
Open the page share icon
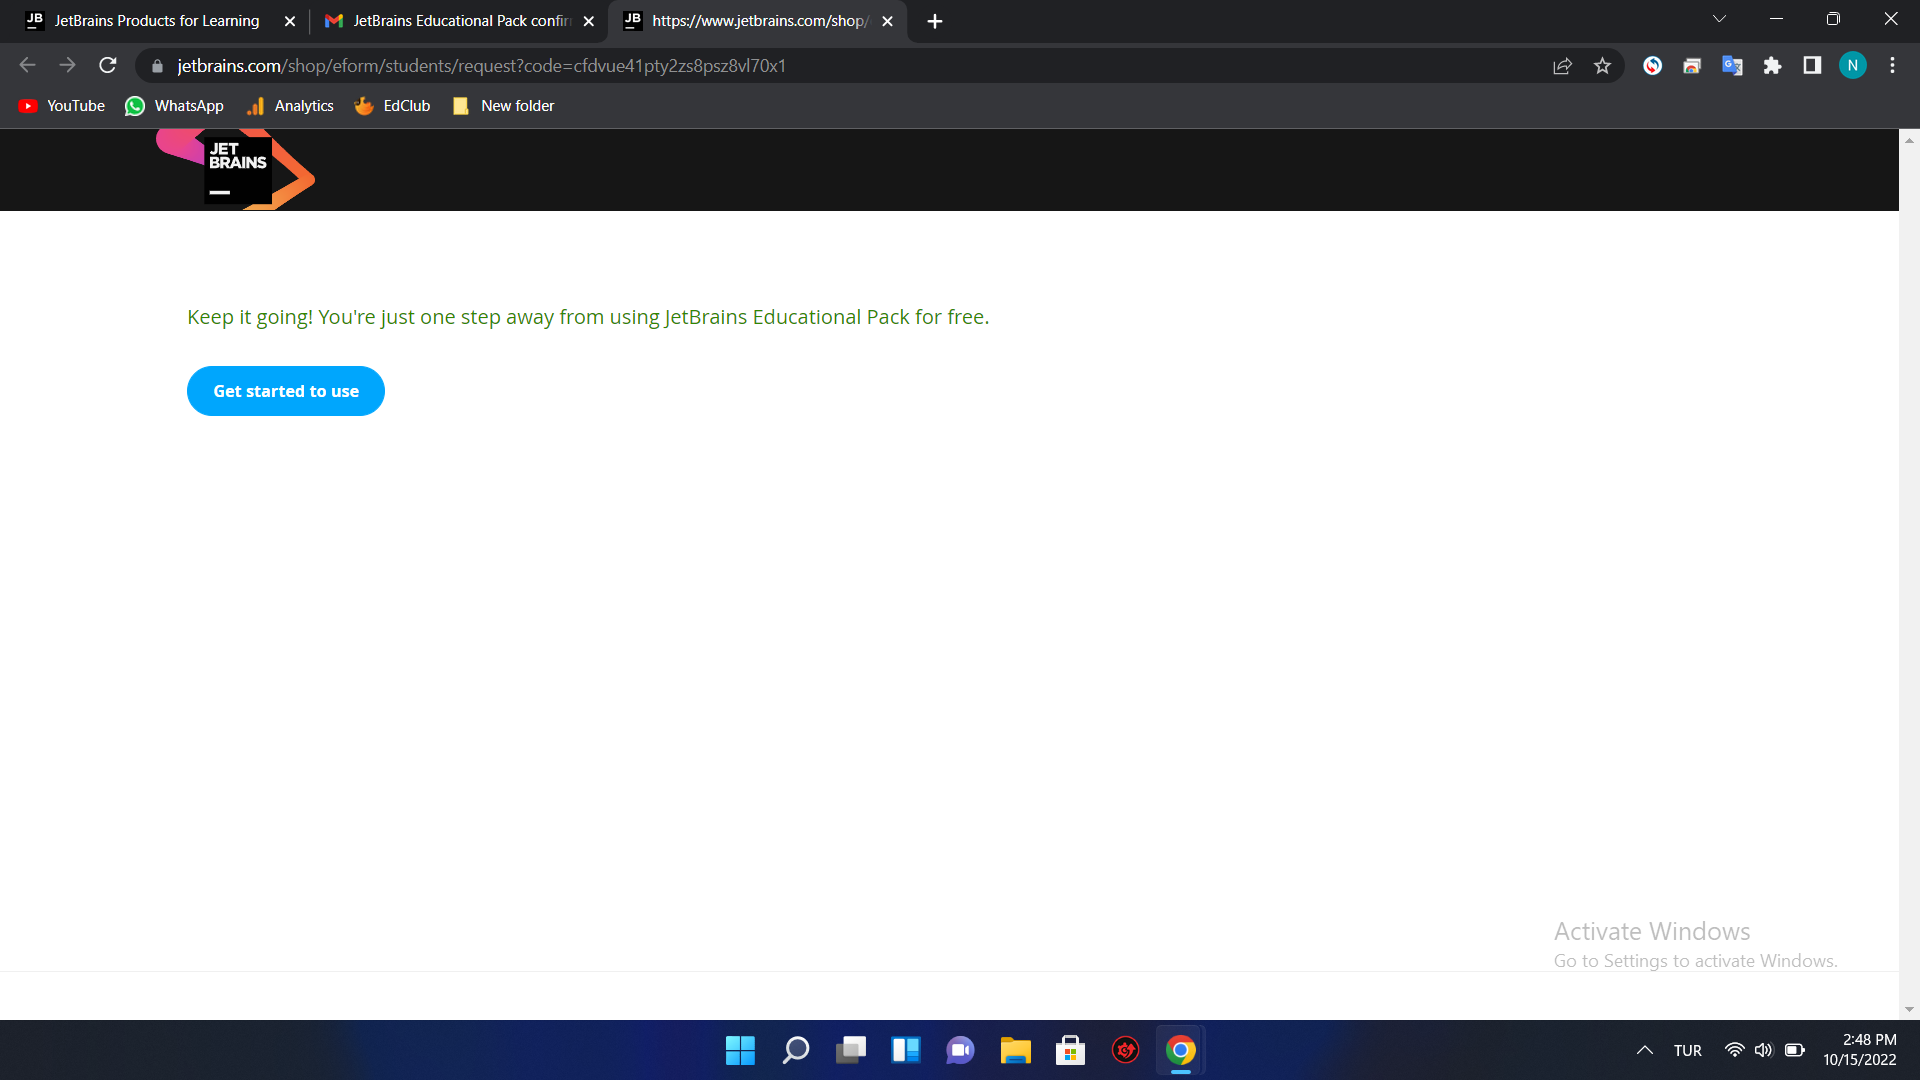(x=1562, y=66)
